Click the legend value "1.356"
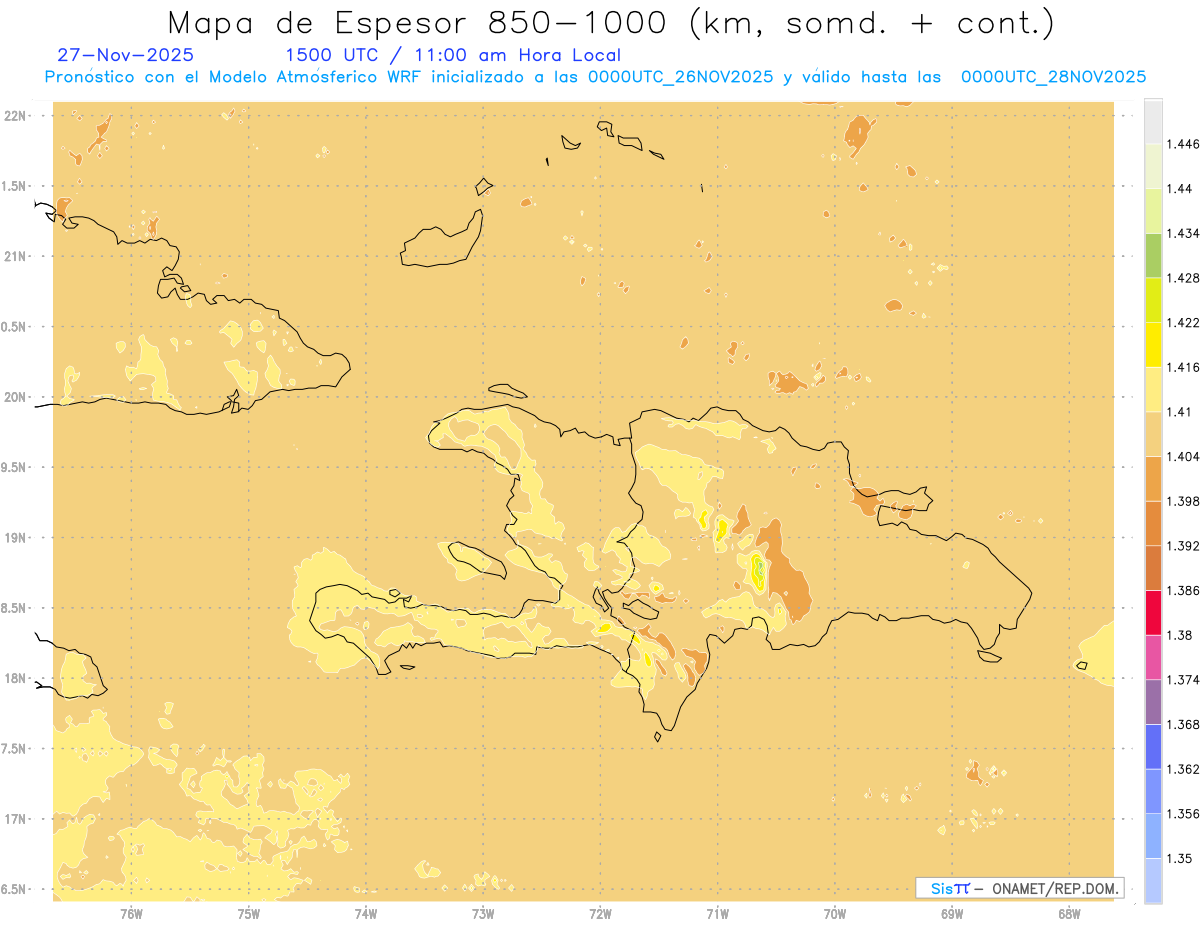The height and width of the screenshot is (927, 1200). coord(1183,814)
